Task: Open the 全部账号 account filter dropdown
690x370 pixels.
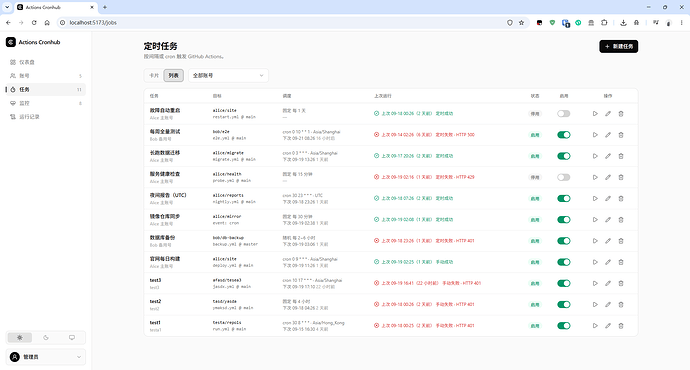Action: 228,75
